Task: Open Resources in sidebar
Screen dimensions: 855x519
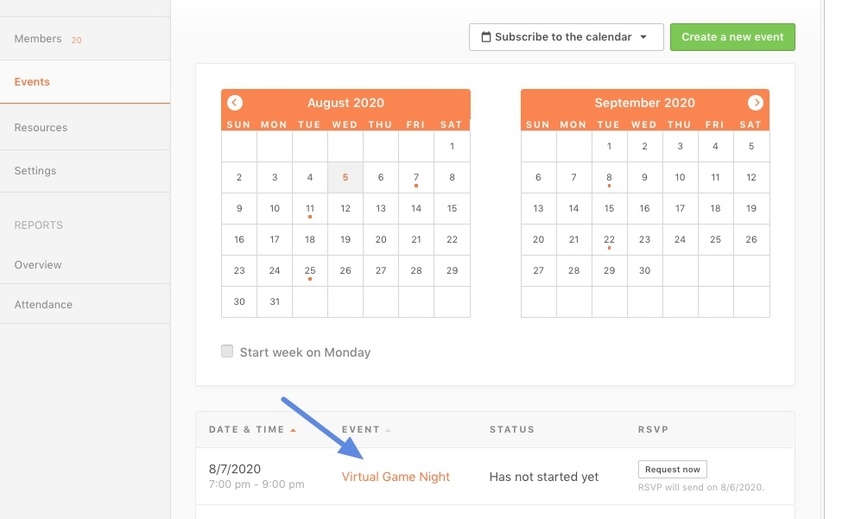Action: pos(41,128)
